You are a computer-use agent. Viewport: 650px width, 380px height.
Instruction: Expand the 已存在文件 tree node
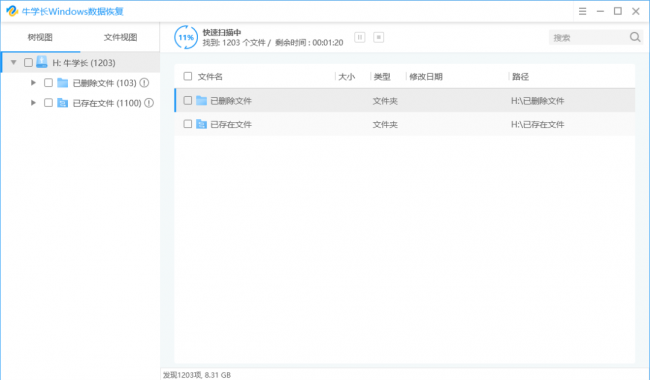click(33, 103)
